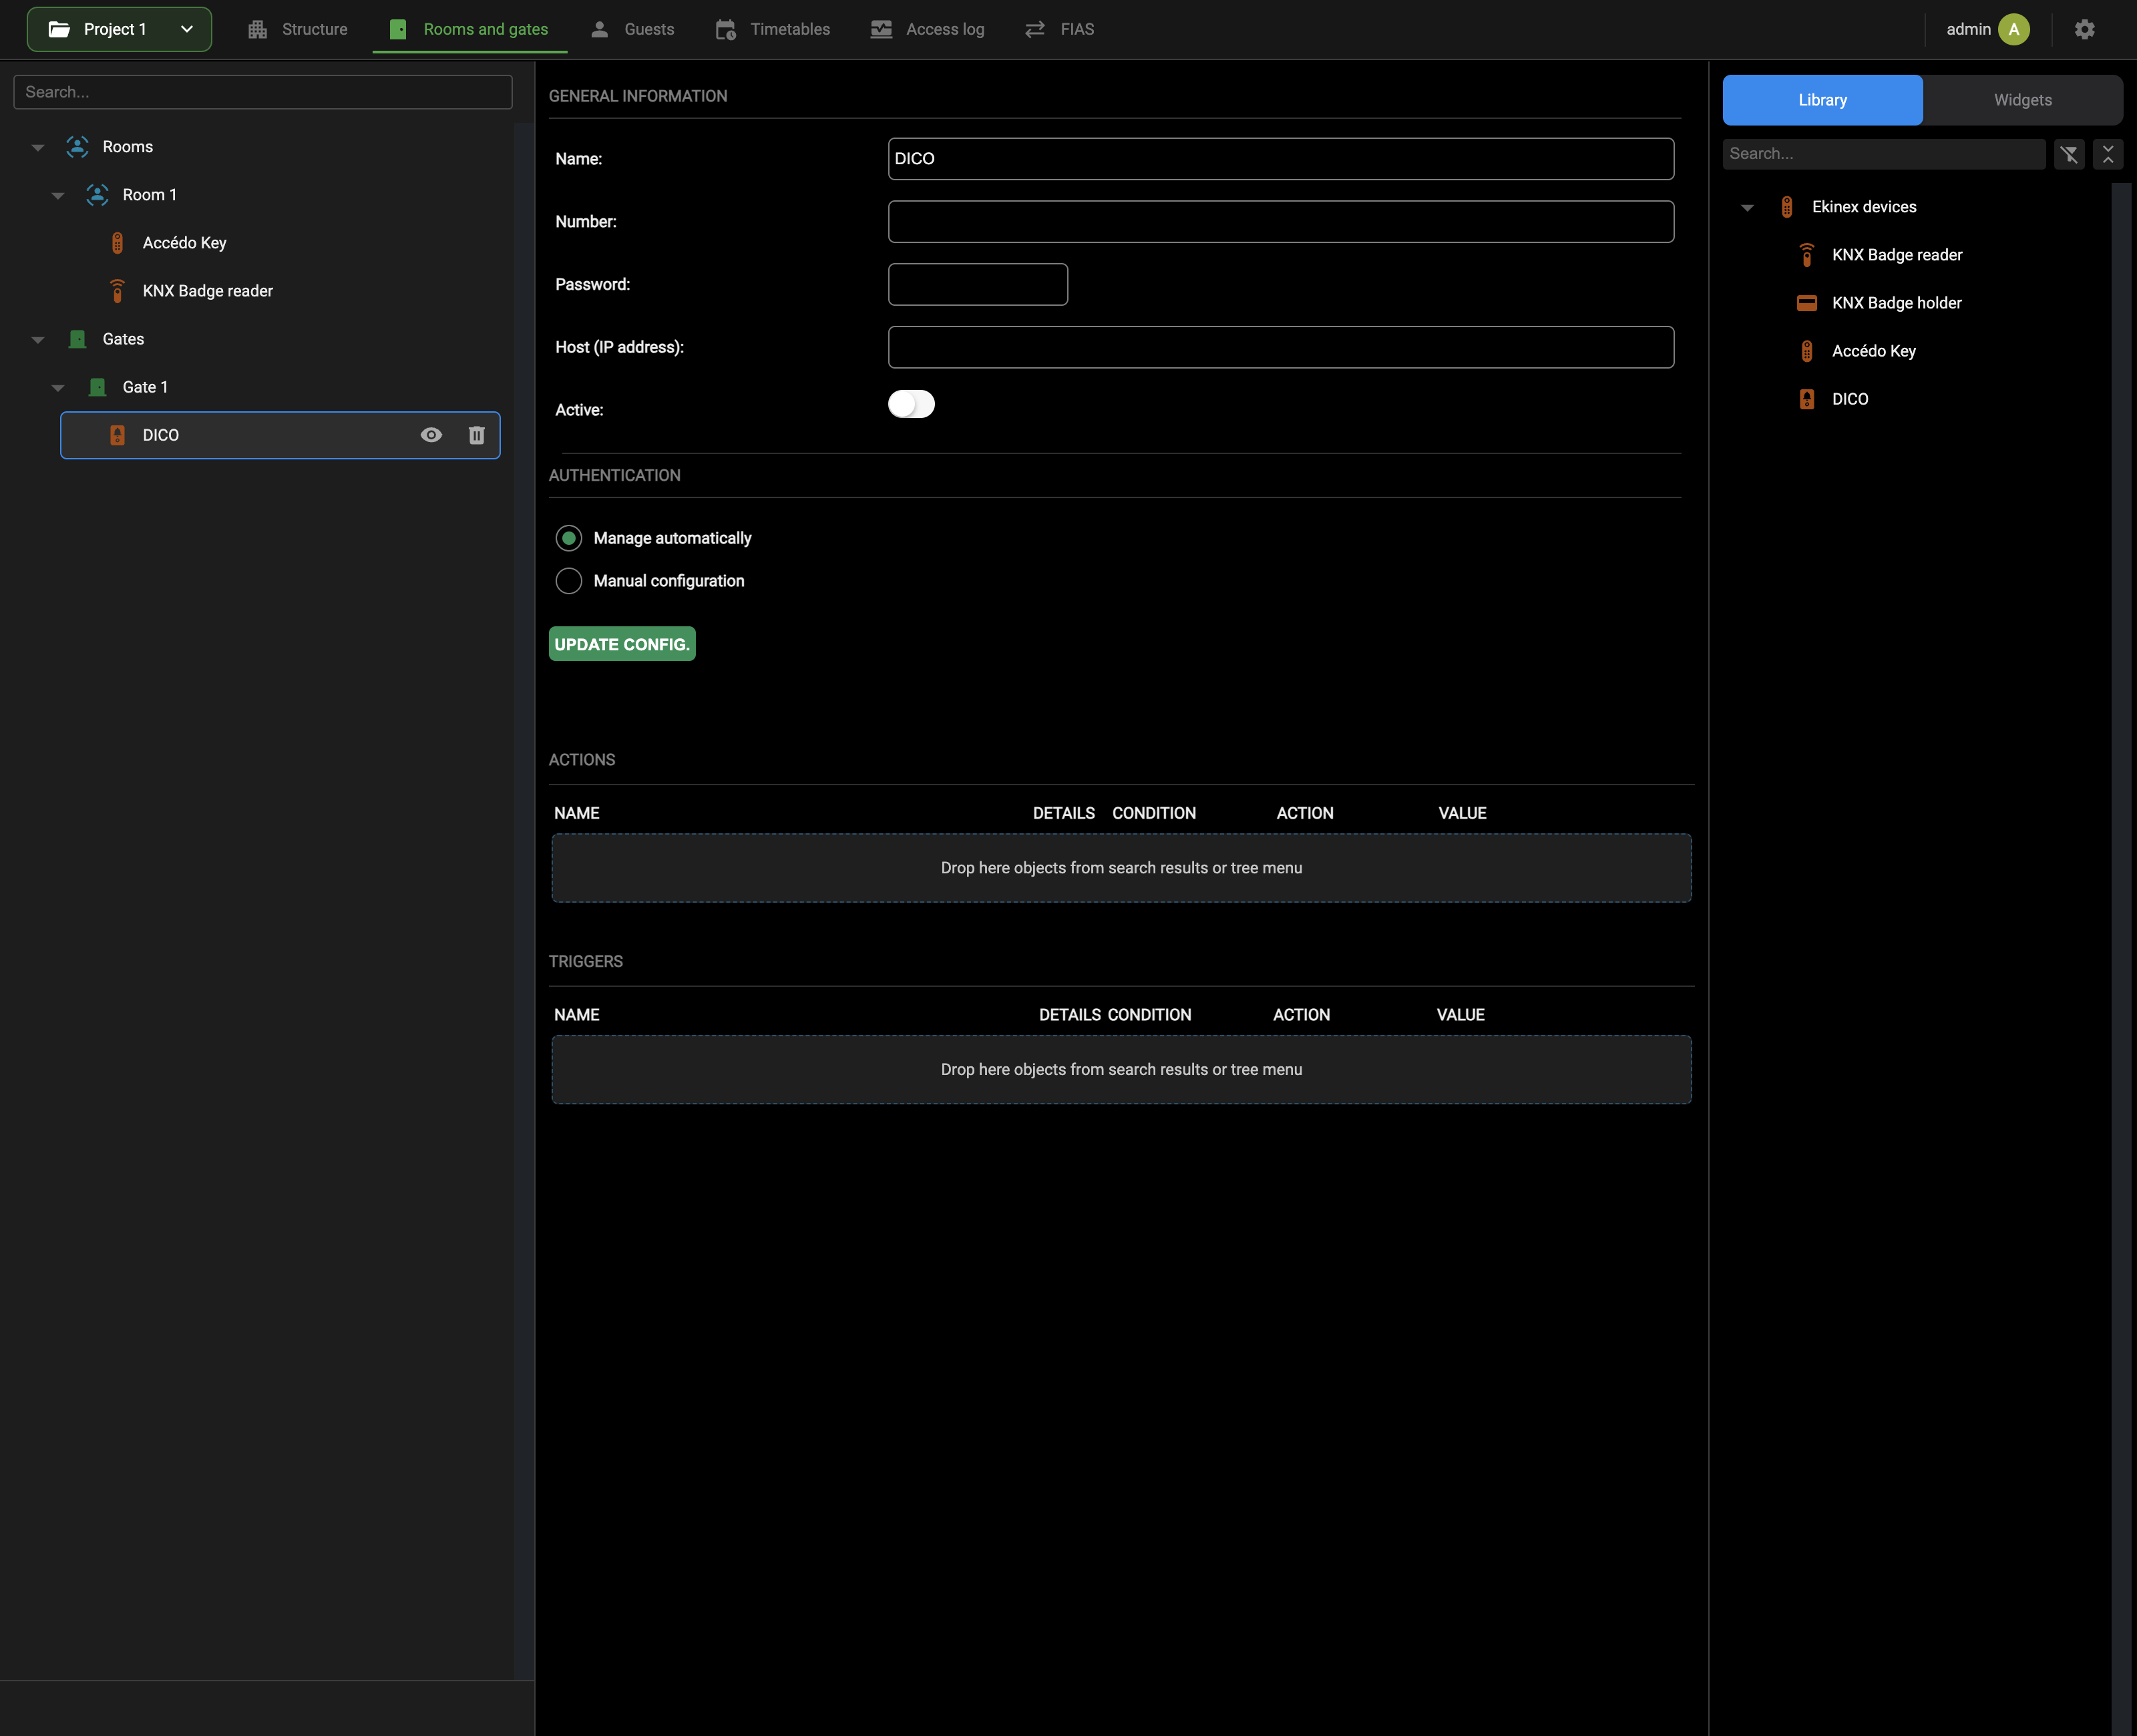Open the Project 1 dropdown
2137x1736 pixels.
pyautogui.click(x=119, y=30)
